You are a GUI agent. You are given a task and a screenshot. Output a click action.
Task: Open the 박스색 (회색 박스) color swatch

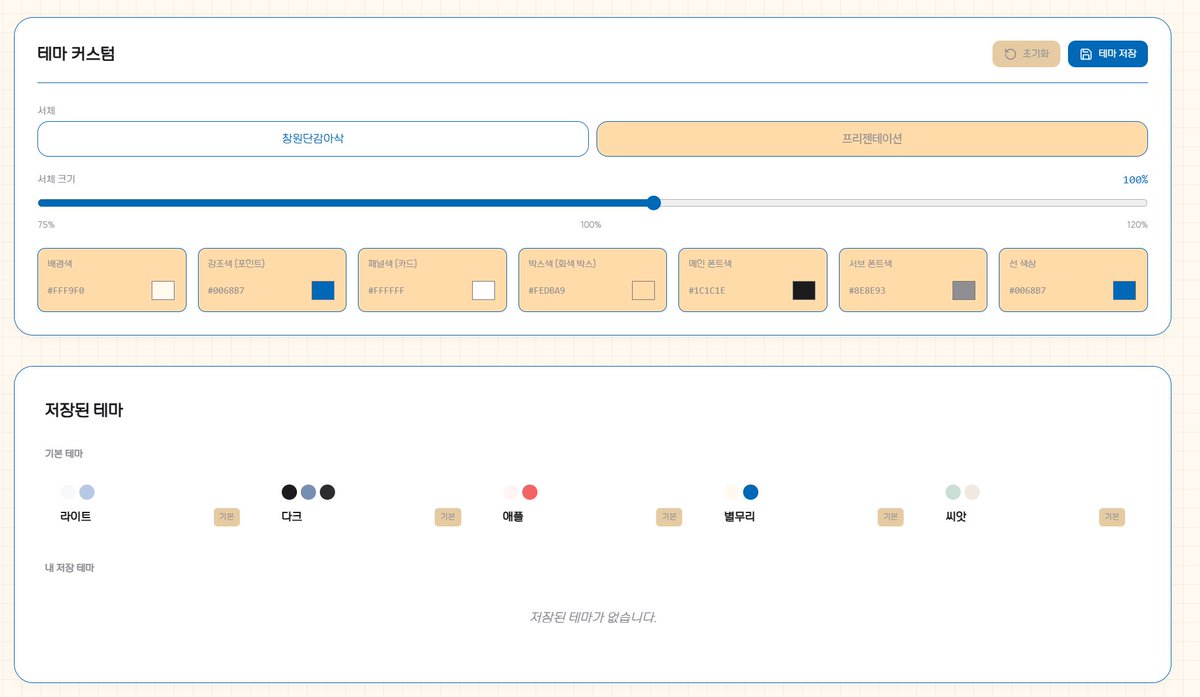(643, 291)
